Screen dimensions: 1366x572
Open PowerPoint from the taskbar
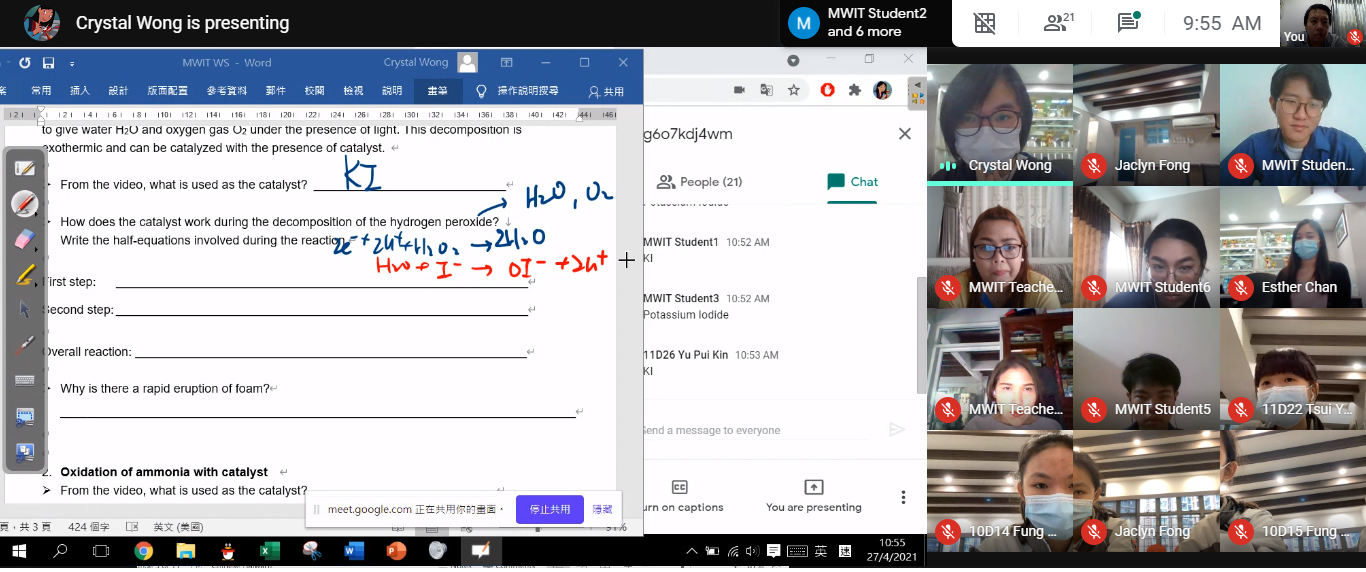click(x=396, y=551)
